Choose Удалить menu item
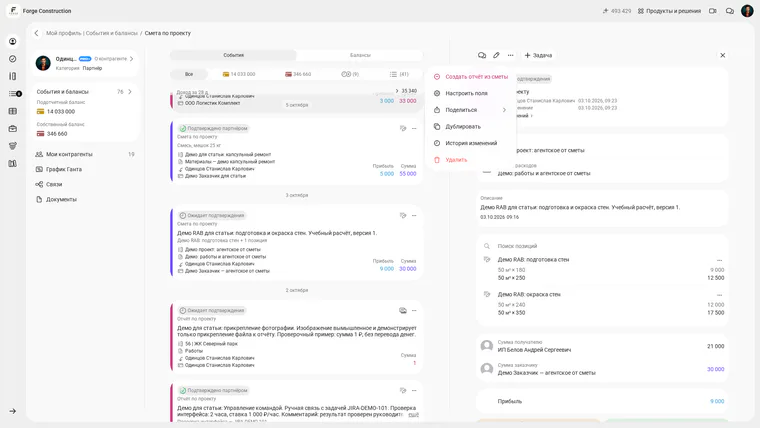Screen dimensions: 760x428 pos(470,159)
